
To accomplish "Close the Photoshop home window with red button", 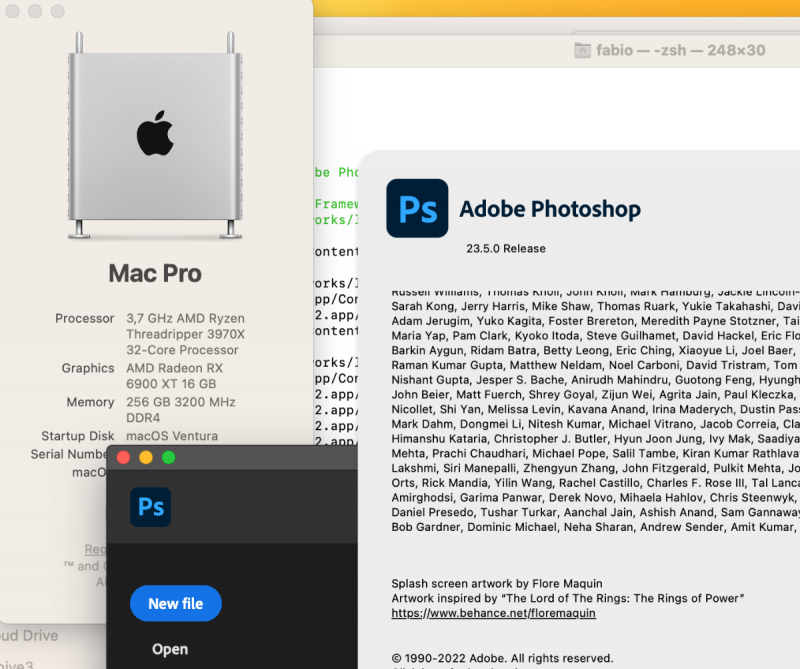I will (123, 457).
